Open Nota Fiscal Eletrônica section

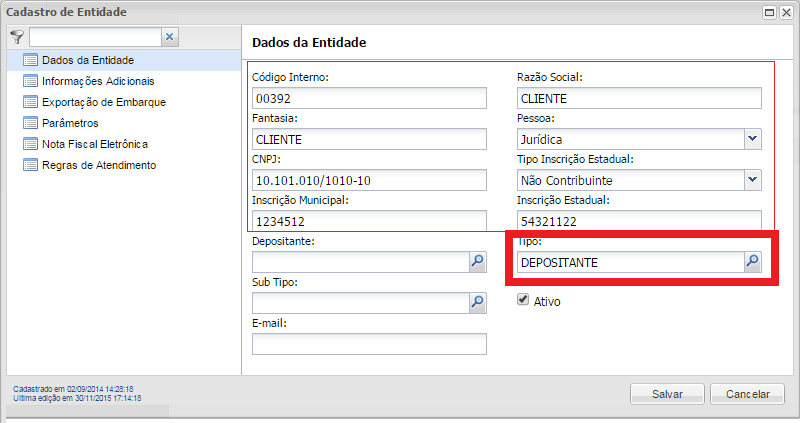[x=94, y=144]
